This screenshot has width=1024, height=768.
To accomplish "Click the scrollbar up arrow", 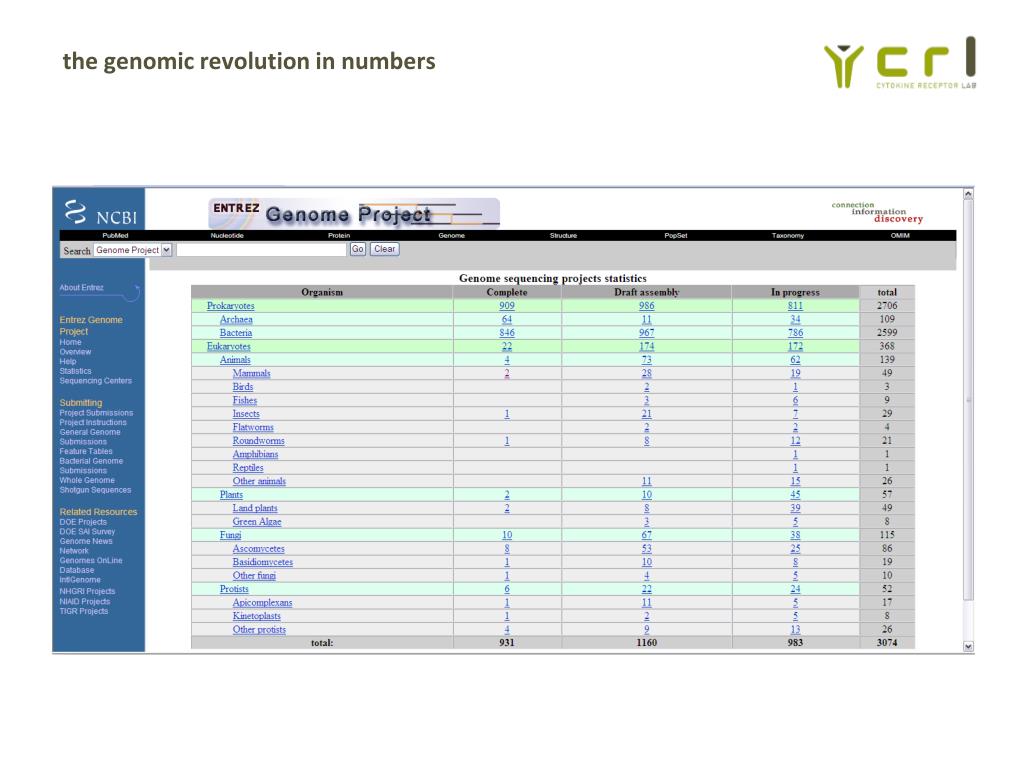I will click(x=968, y=194).
